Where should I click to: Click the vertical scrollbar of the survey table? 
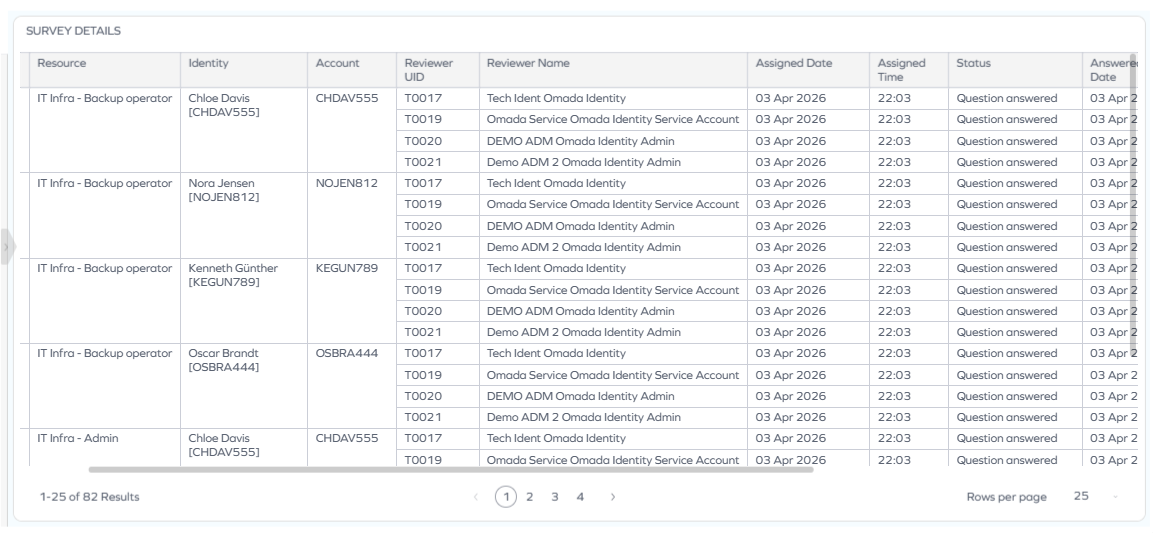point(1133,202)
